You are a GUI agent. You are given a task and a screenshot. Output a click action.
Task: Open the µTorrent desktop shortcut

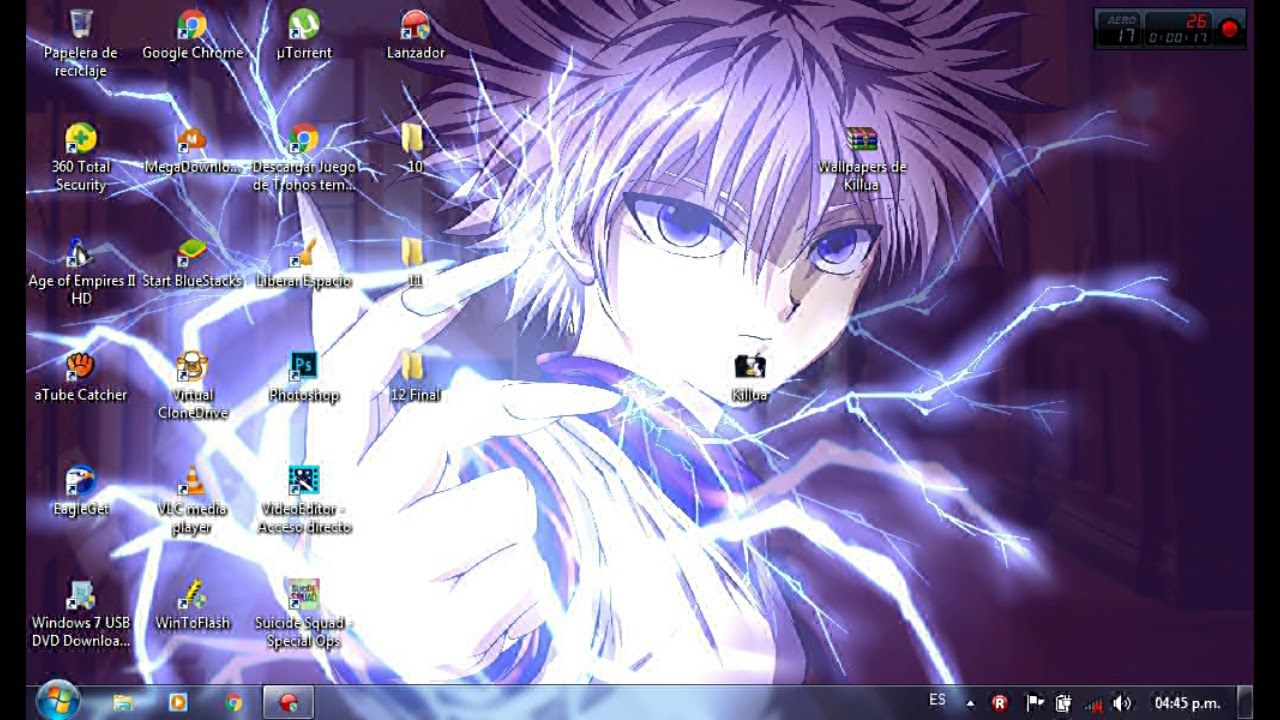[303, 35]
